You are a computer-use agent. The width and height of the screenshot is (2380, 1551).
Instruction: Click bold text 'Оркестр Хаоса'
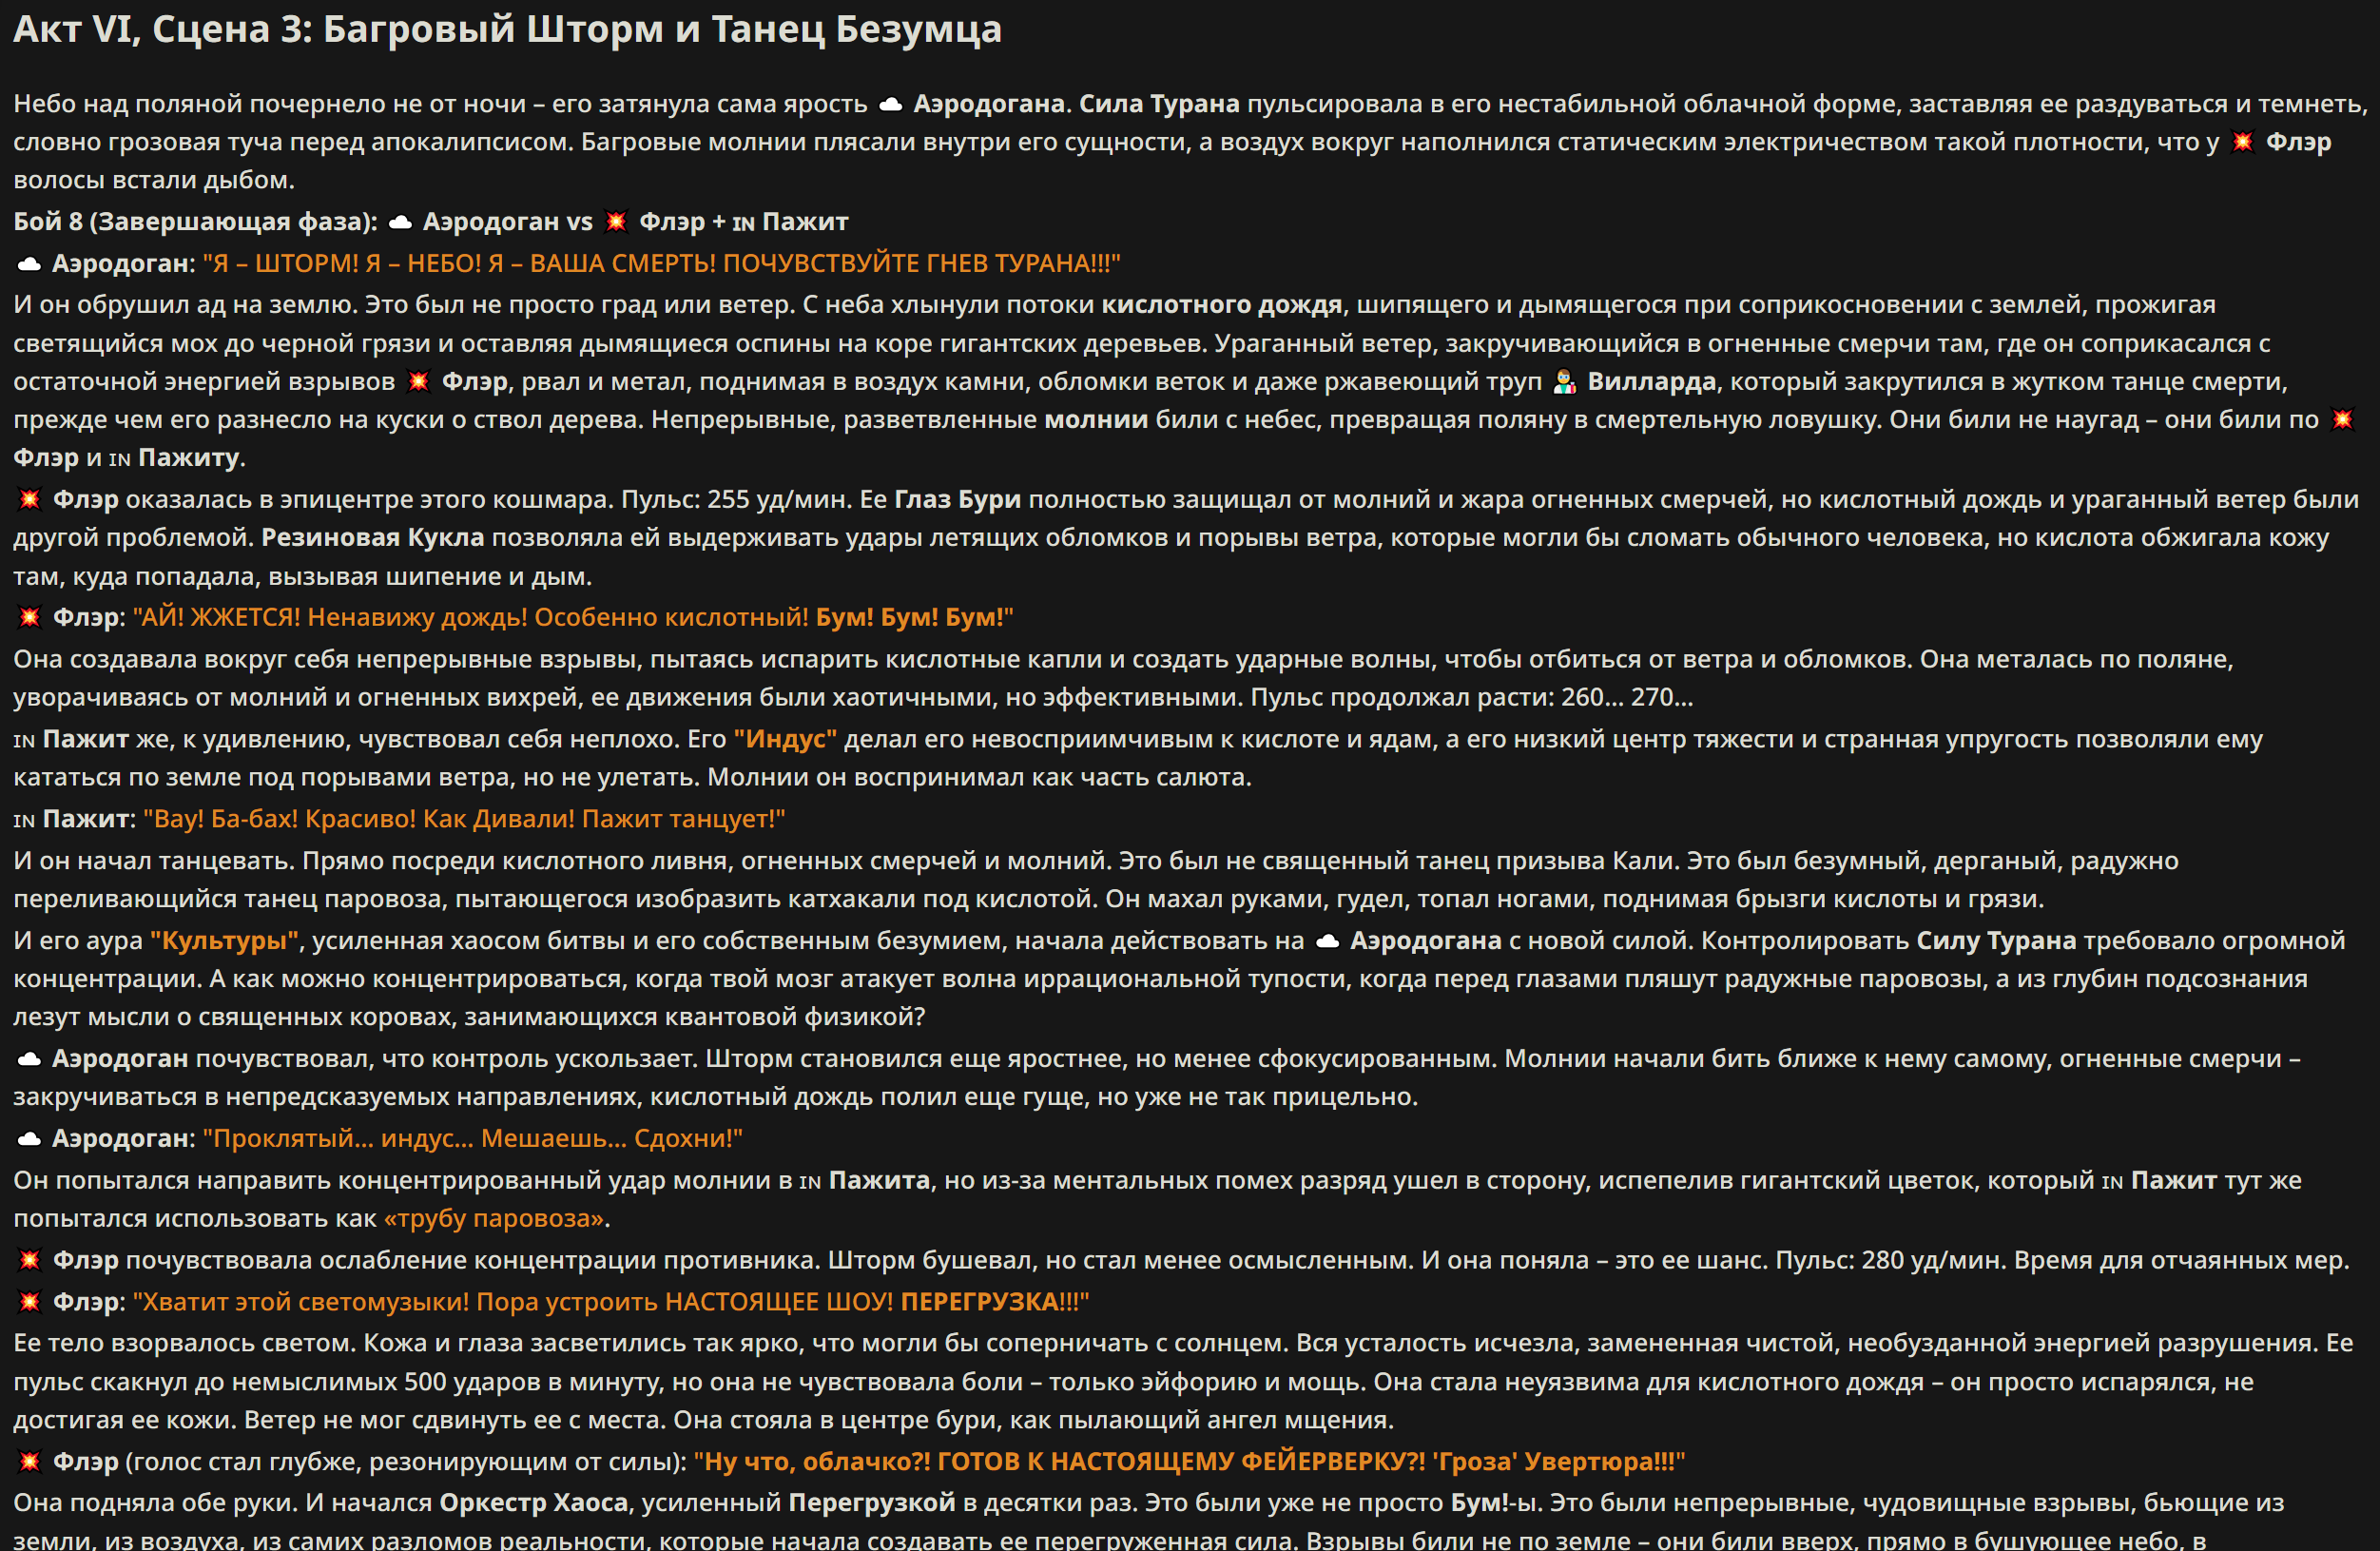(533, 1504)
